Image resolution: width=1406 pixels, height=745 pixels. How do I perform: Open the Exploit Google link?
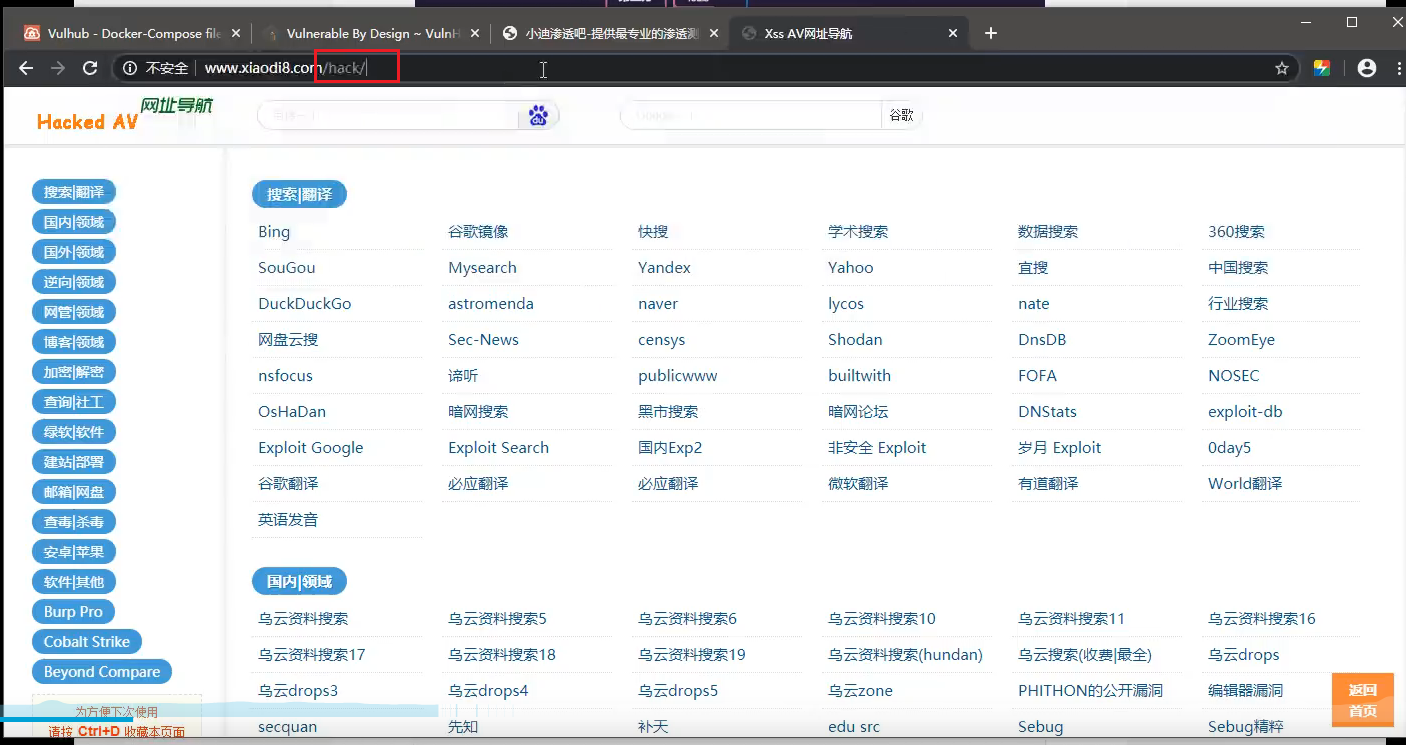click(311, 448)
